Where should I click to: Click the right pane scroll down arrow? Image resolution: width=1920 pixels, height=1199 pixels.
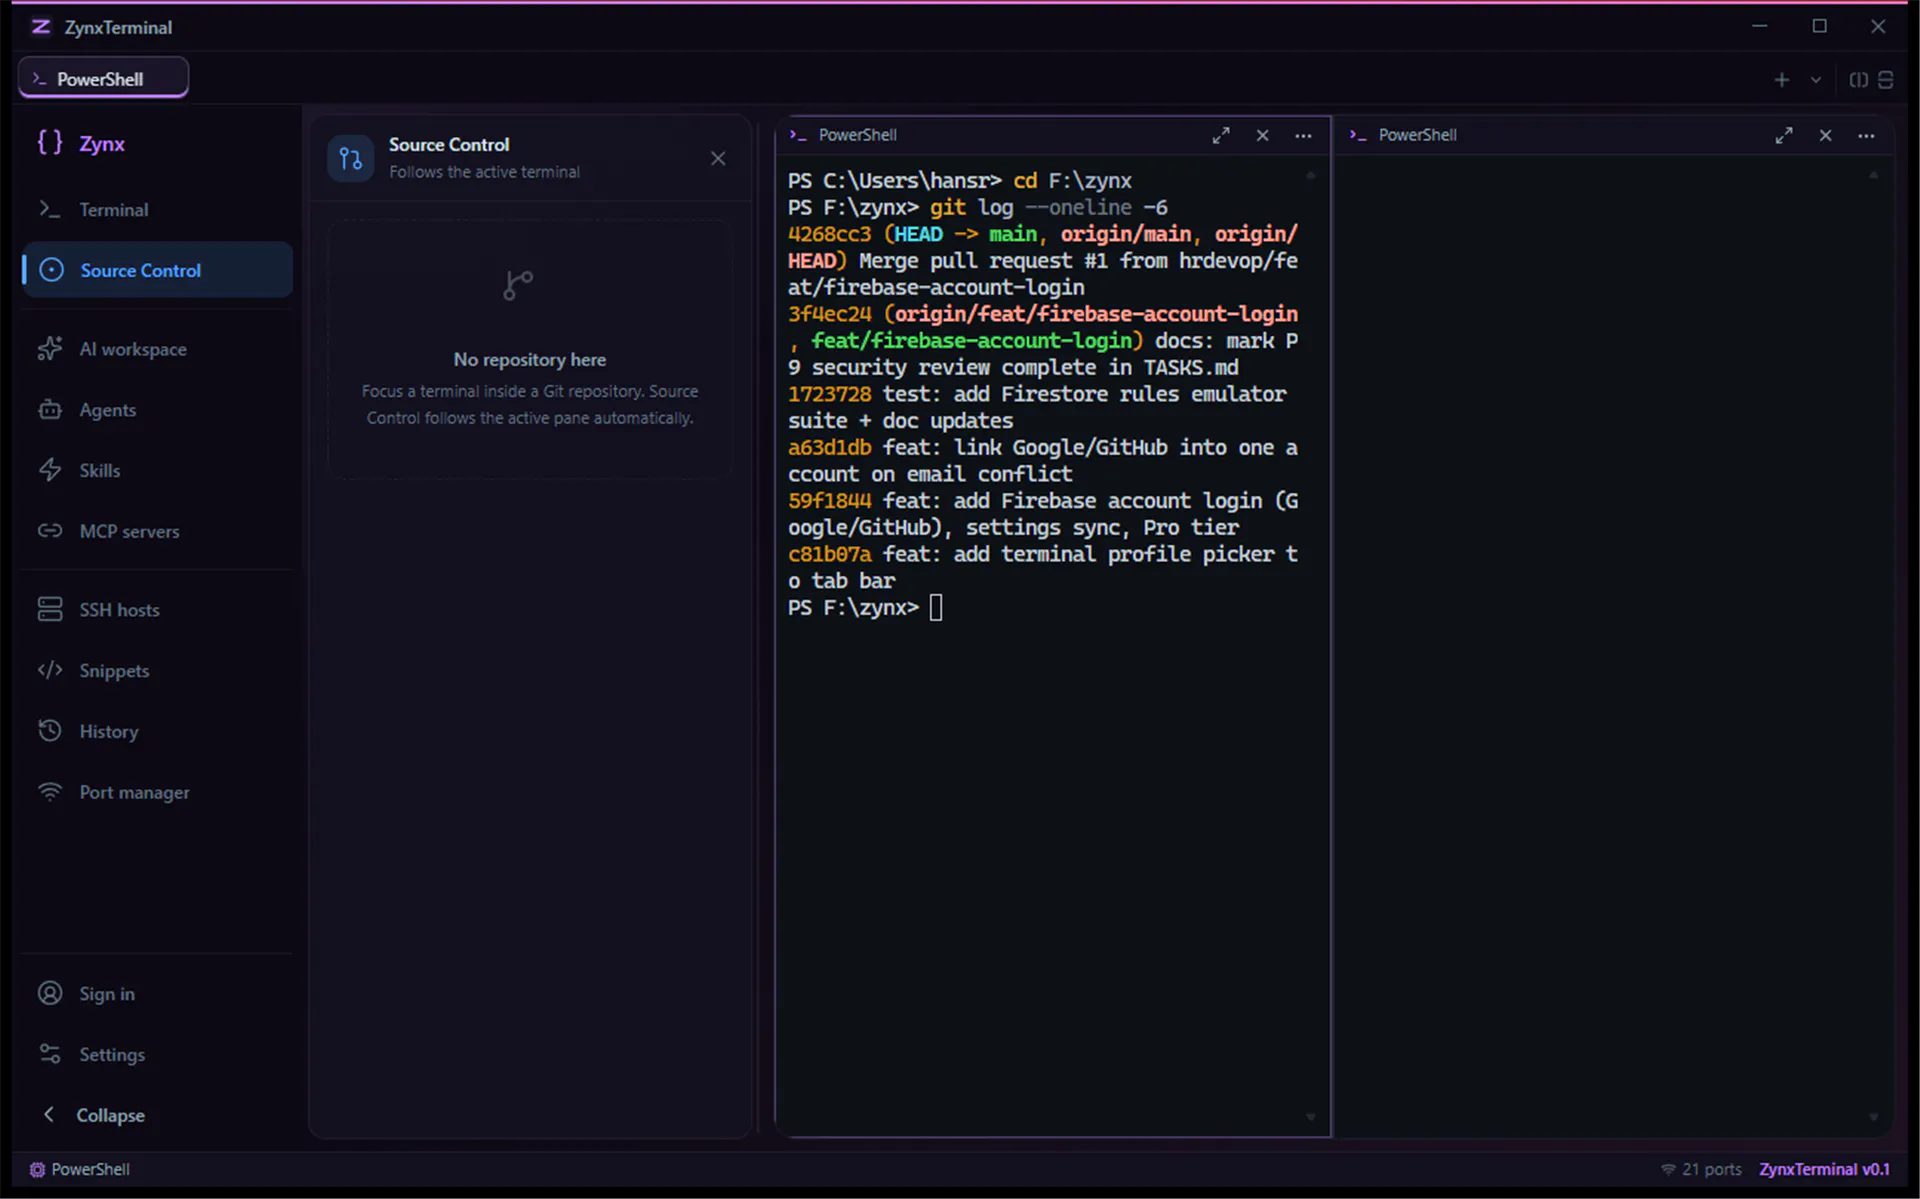[x=1873, y=1117]
